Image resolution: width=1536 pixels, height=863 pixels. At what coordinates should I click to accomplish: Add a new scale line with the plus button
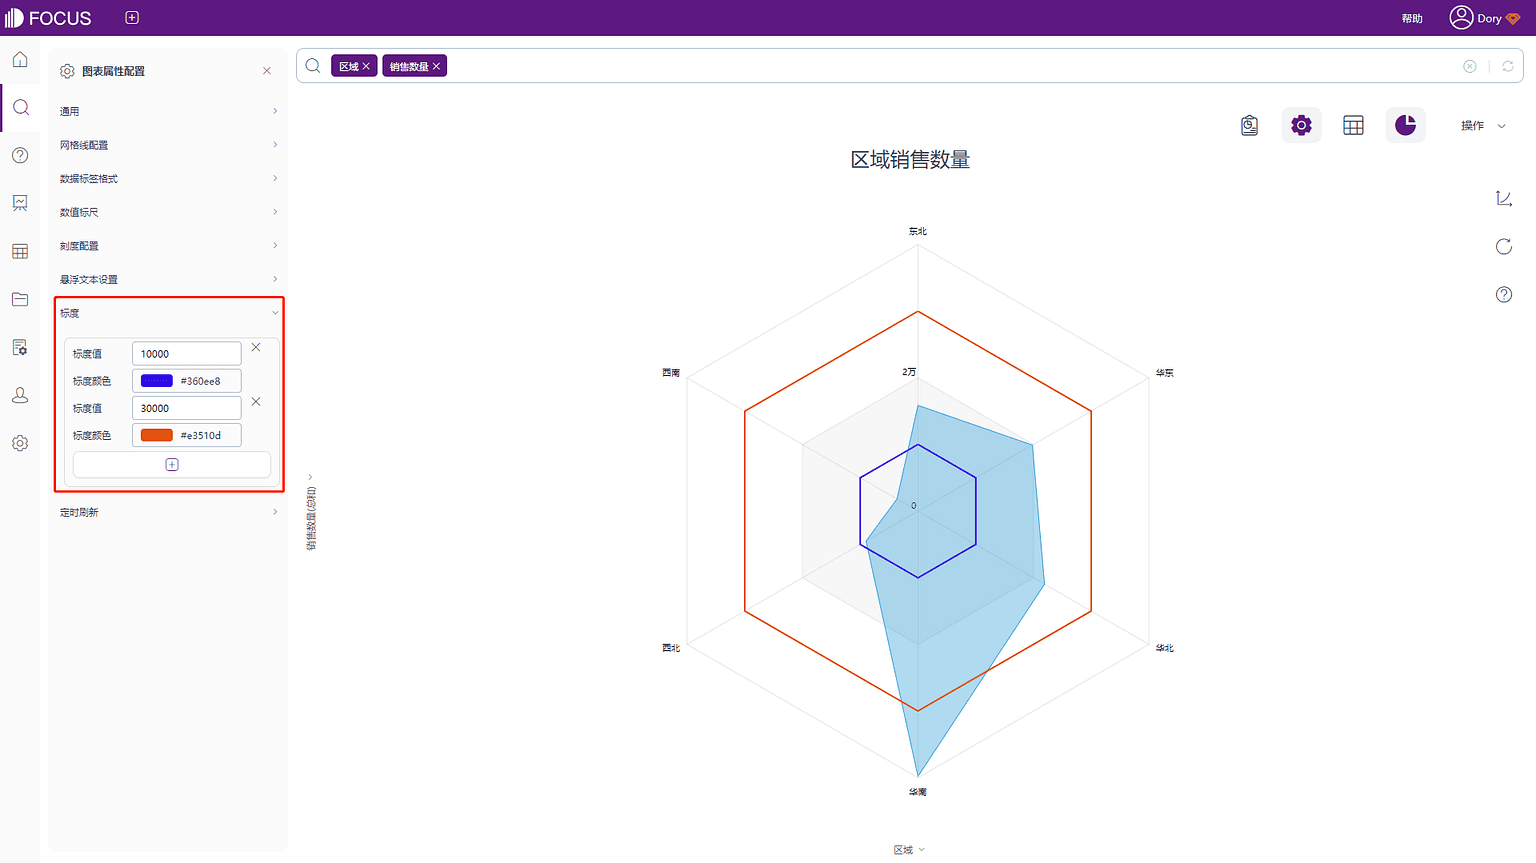(x=172, y=465)
